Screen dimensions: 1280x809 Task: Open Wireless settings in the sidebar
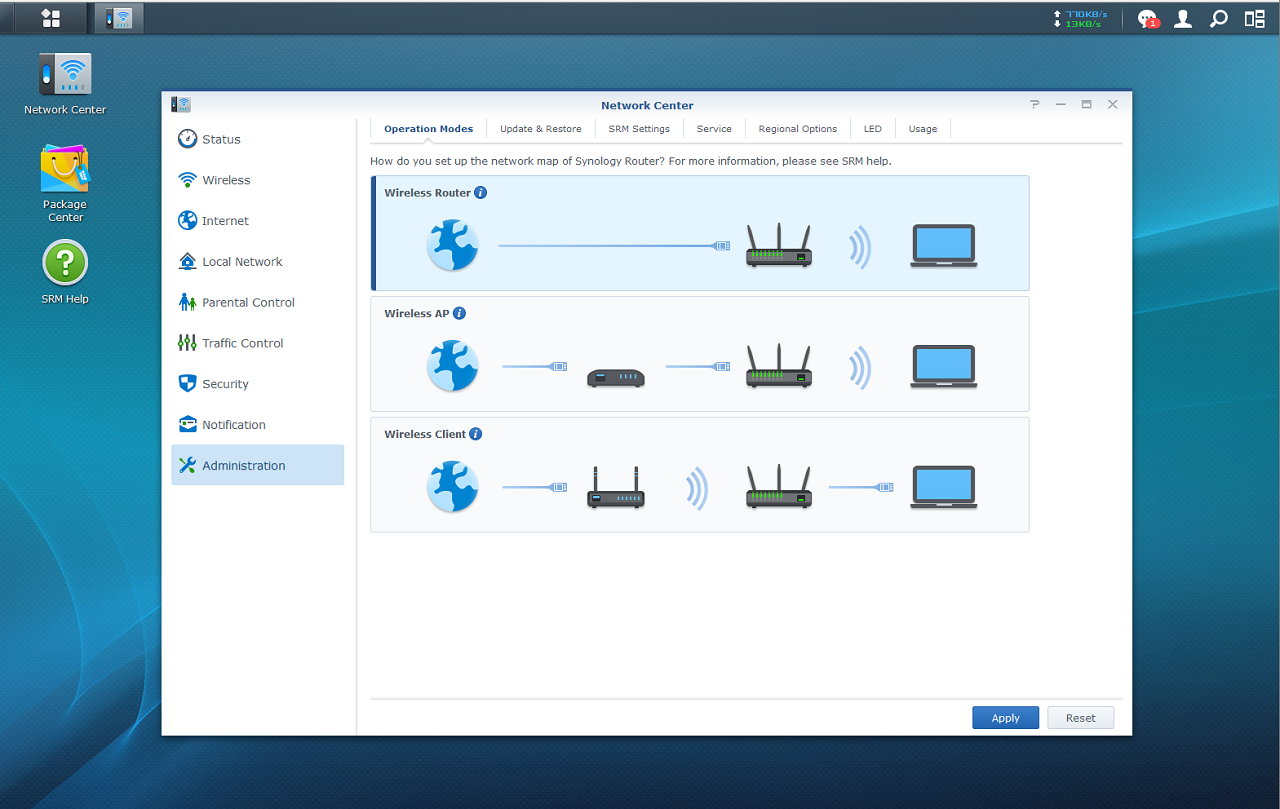click(x=257, y=180)
